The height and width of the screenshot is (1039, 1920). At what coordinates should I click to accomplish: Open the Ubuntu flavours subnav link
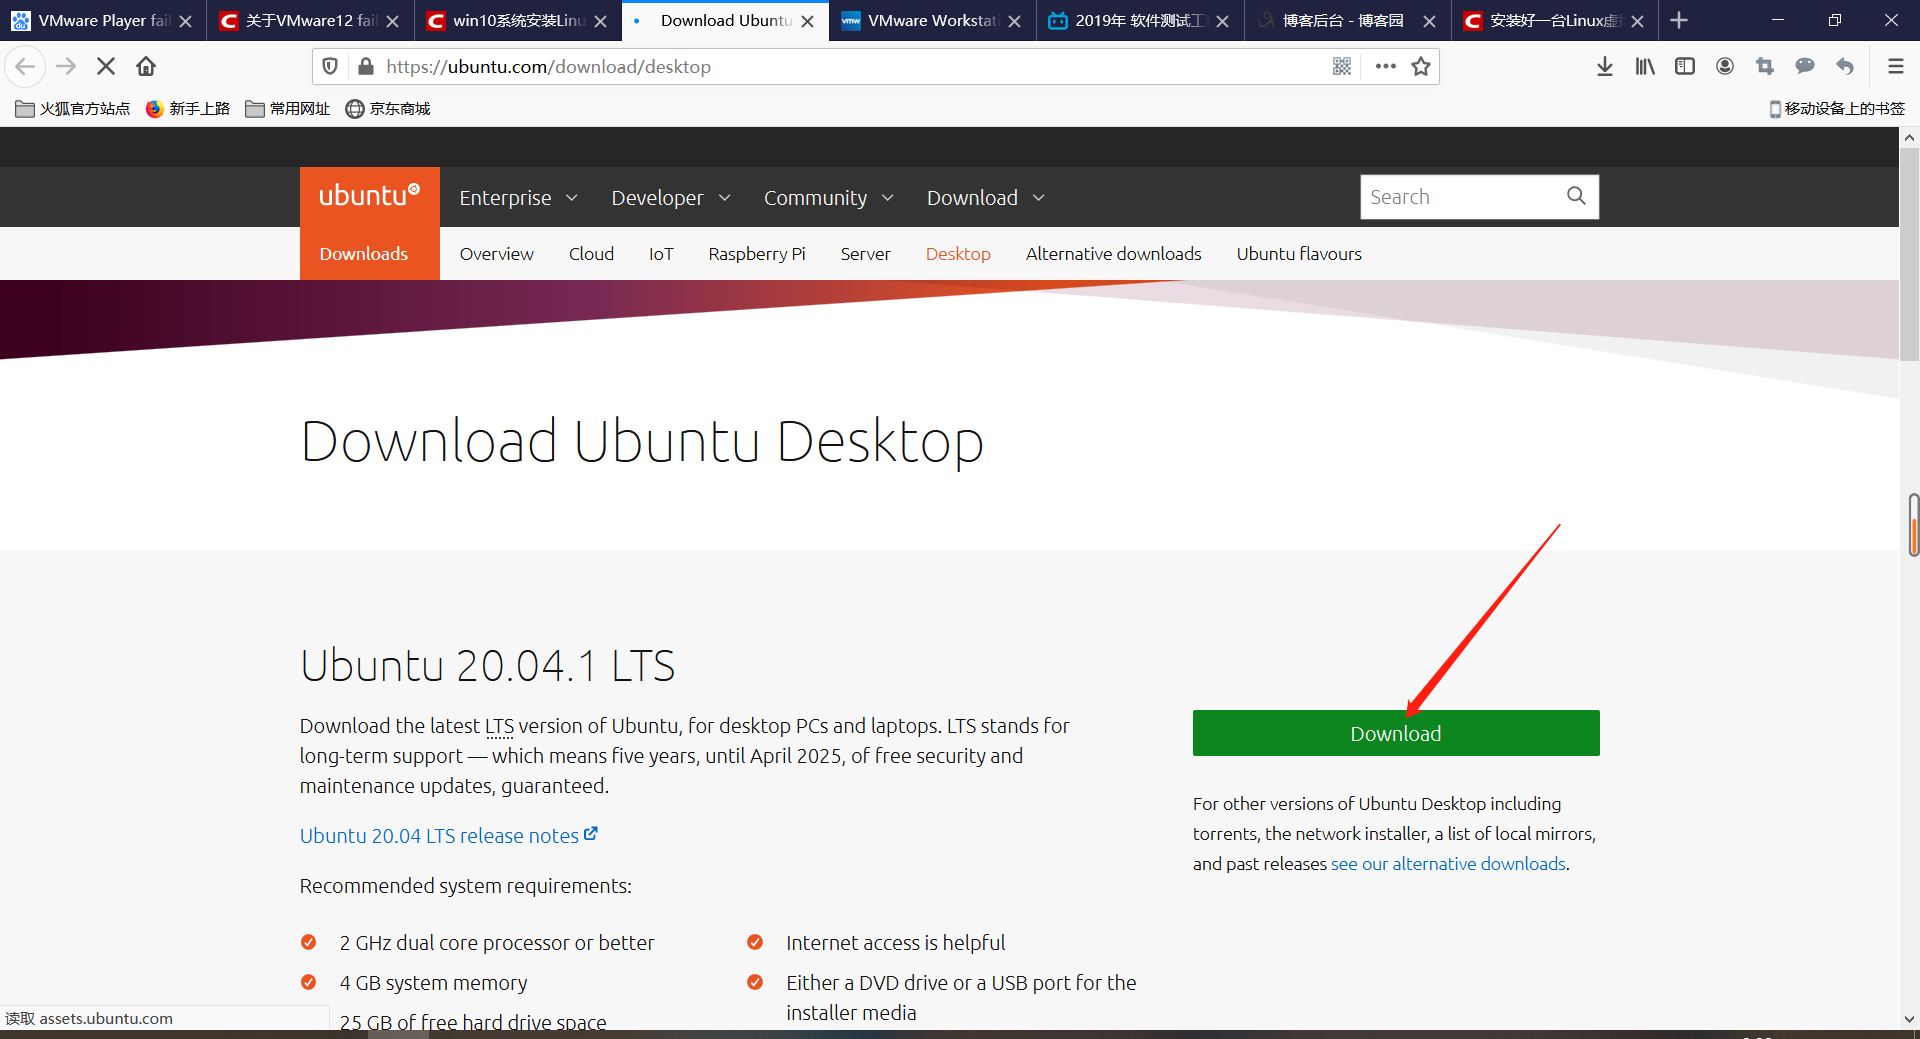(1299, 254)
